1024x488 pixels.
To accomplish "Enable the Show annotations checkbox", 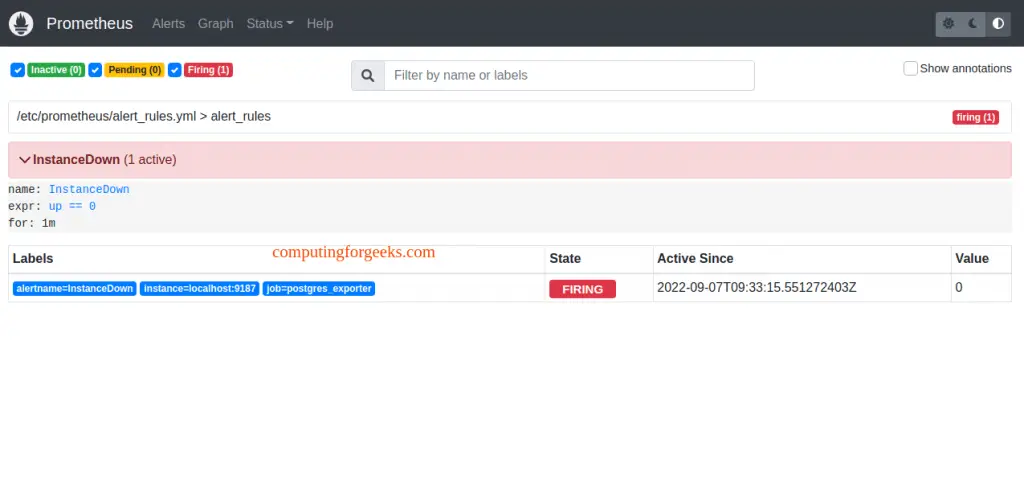I will 910,68.
